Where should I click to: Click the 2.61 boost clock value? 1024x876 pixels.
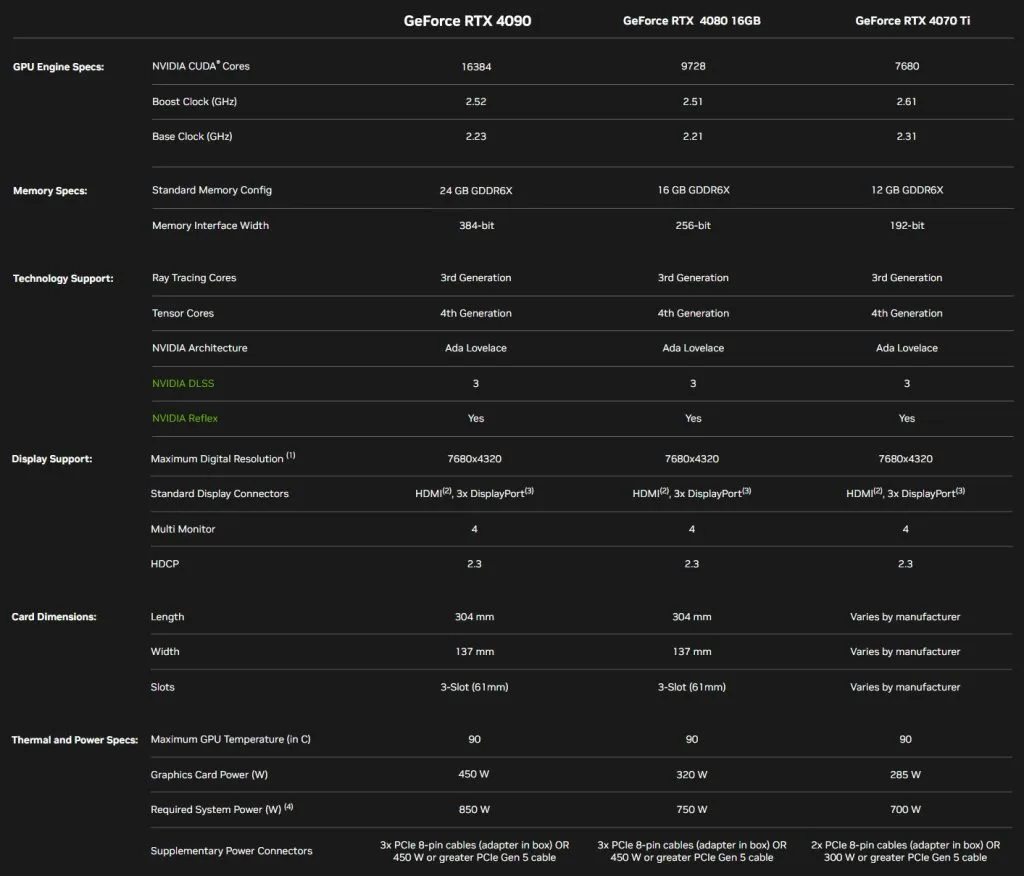click(x=907, y=101)
